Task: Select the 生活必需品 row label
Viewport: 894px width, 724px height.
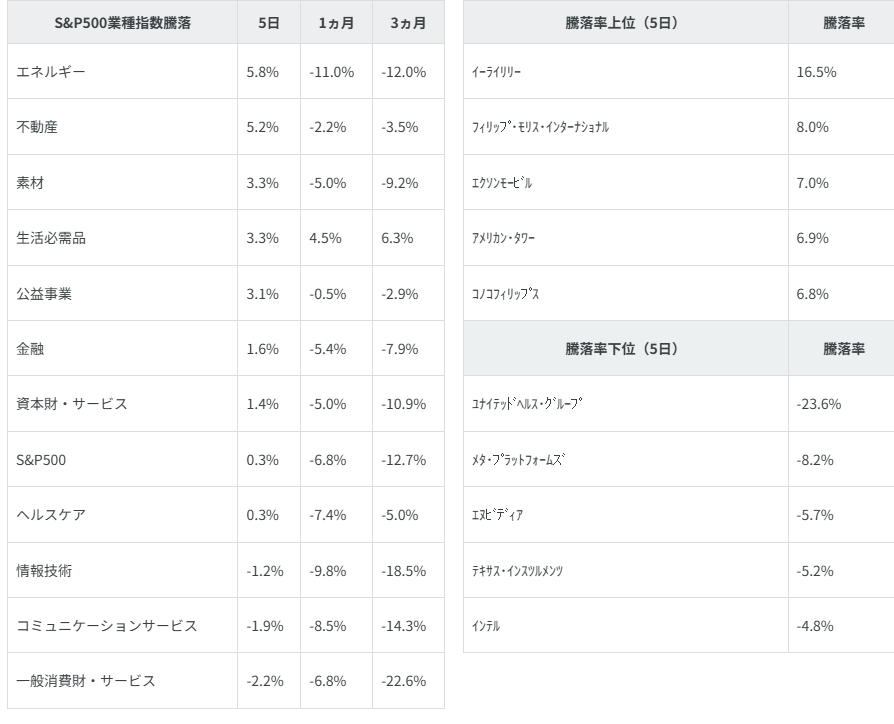Action: [x=52, y=238]
